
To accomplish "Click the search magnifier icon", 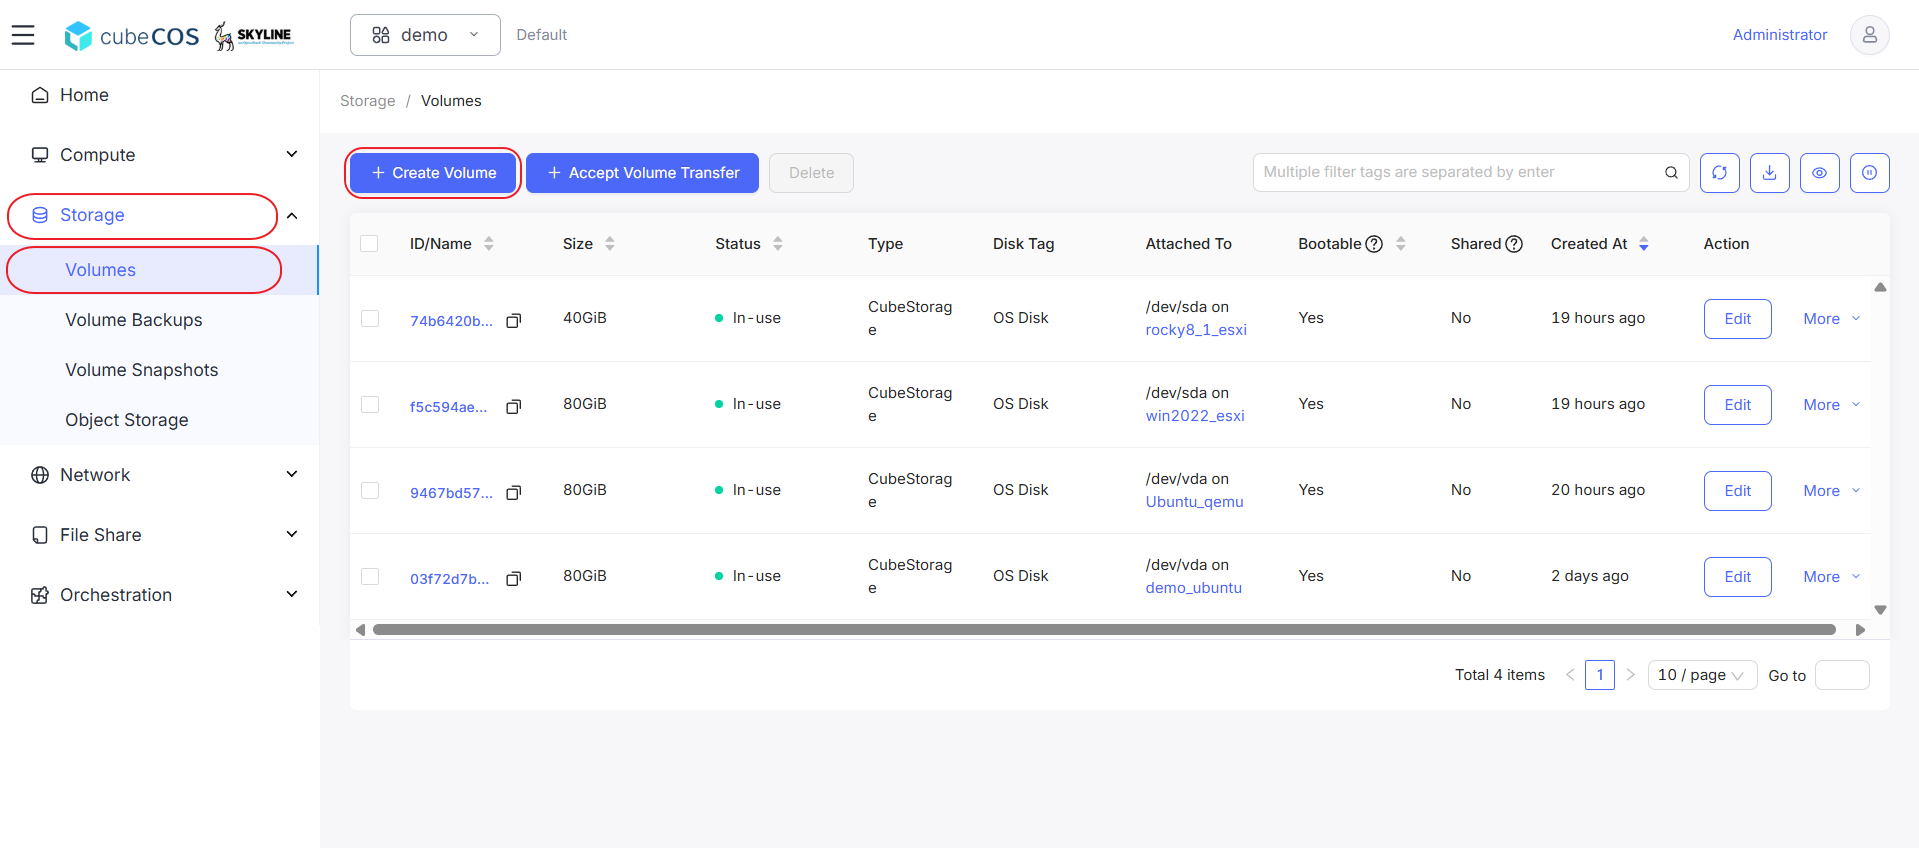I will [x=1671, y=172].
